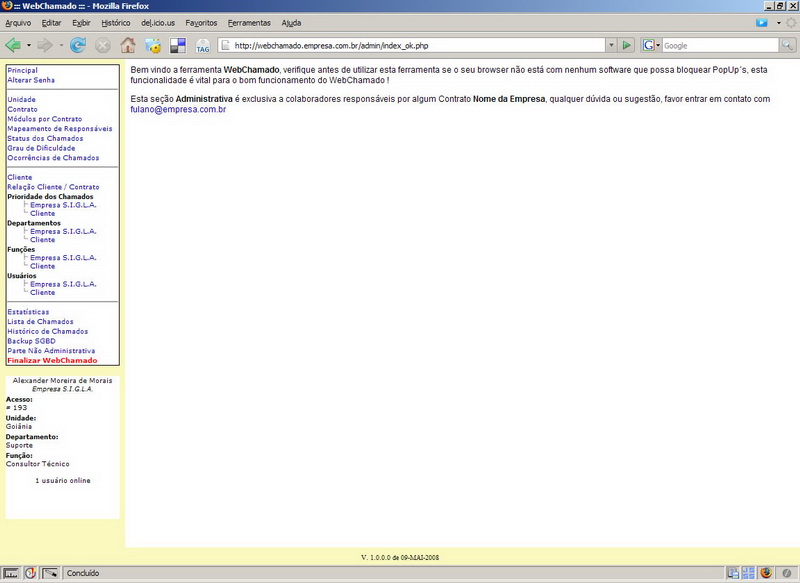Click the Google search input field
The image size is (800, 583).
tap(719, 45)
